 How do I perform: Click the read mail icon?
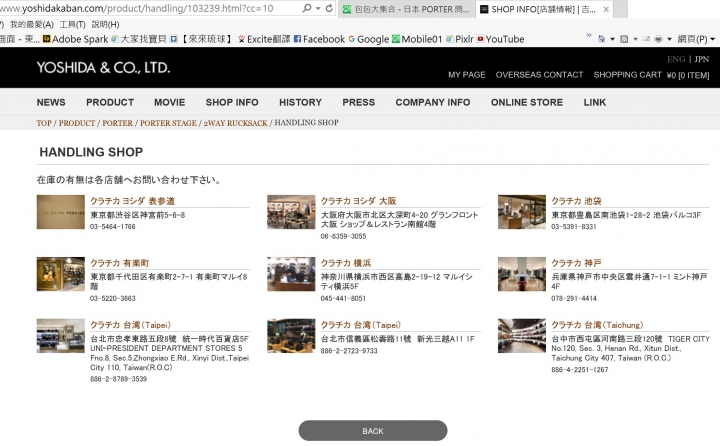click(x=646, y=39)
